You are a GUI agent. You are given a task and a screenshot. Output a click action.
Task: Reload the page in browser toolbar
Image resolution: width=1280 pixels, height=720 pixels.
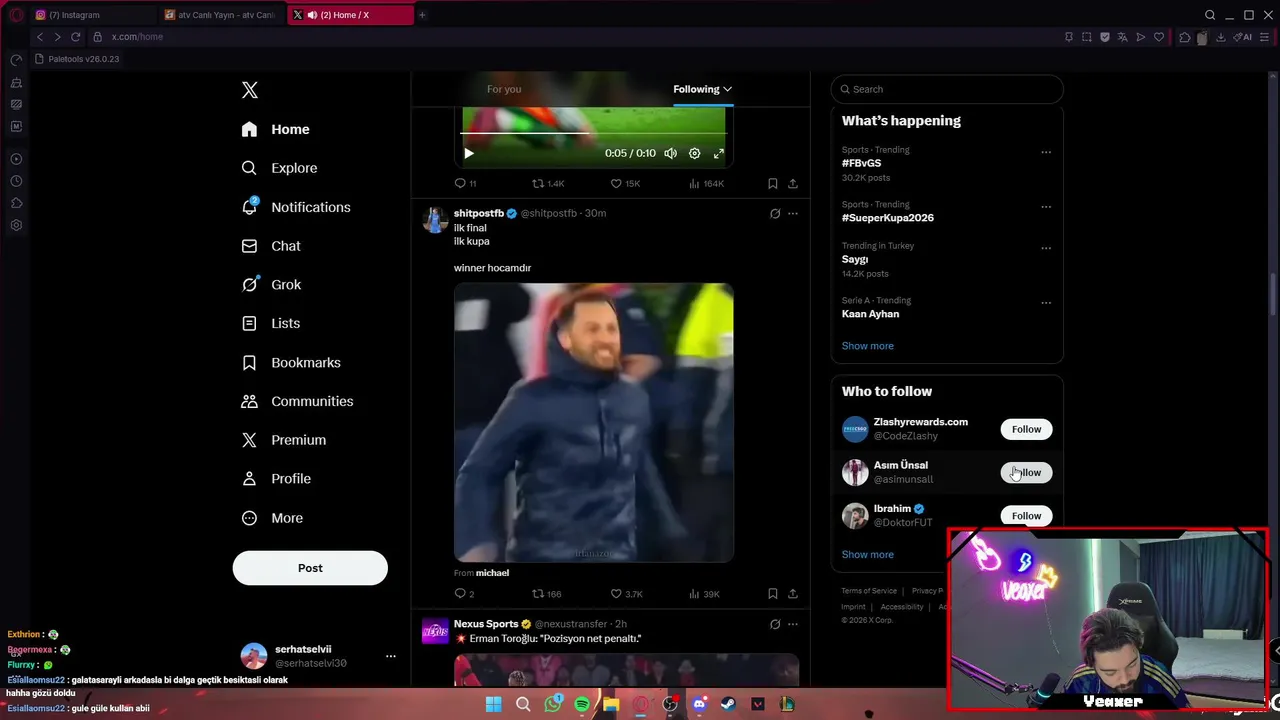(x=75, y=37)
